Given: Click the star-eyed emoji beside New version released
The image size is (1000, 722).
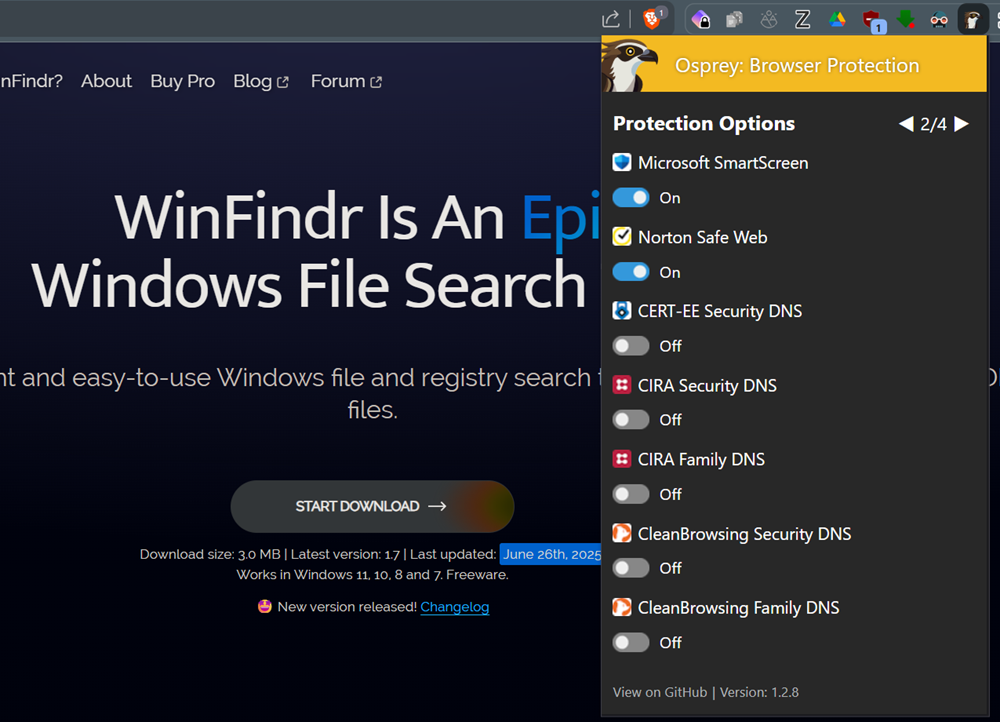Looking at the screenshot, I should coord(265,606).
